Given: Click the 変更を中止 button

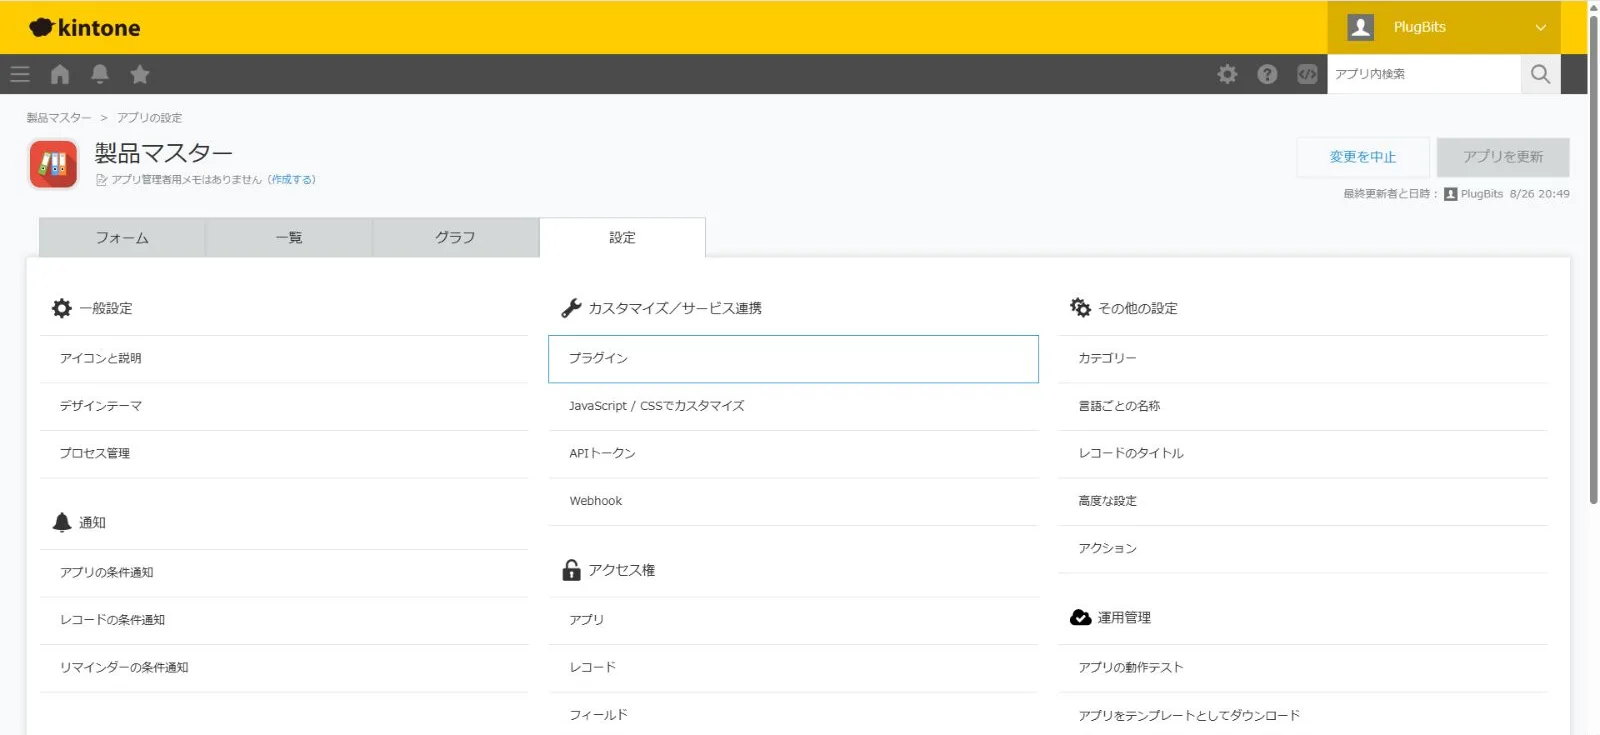Looking at the screenshot, I should 1363,157.
